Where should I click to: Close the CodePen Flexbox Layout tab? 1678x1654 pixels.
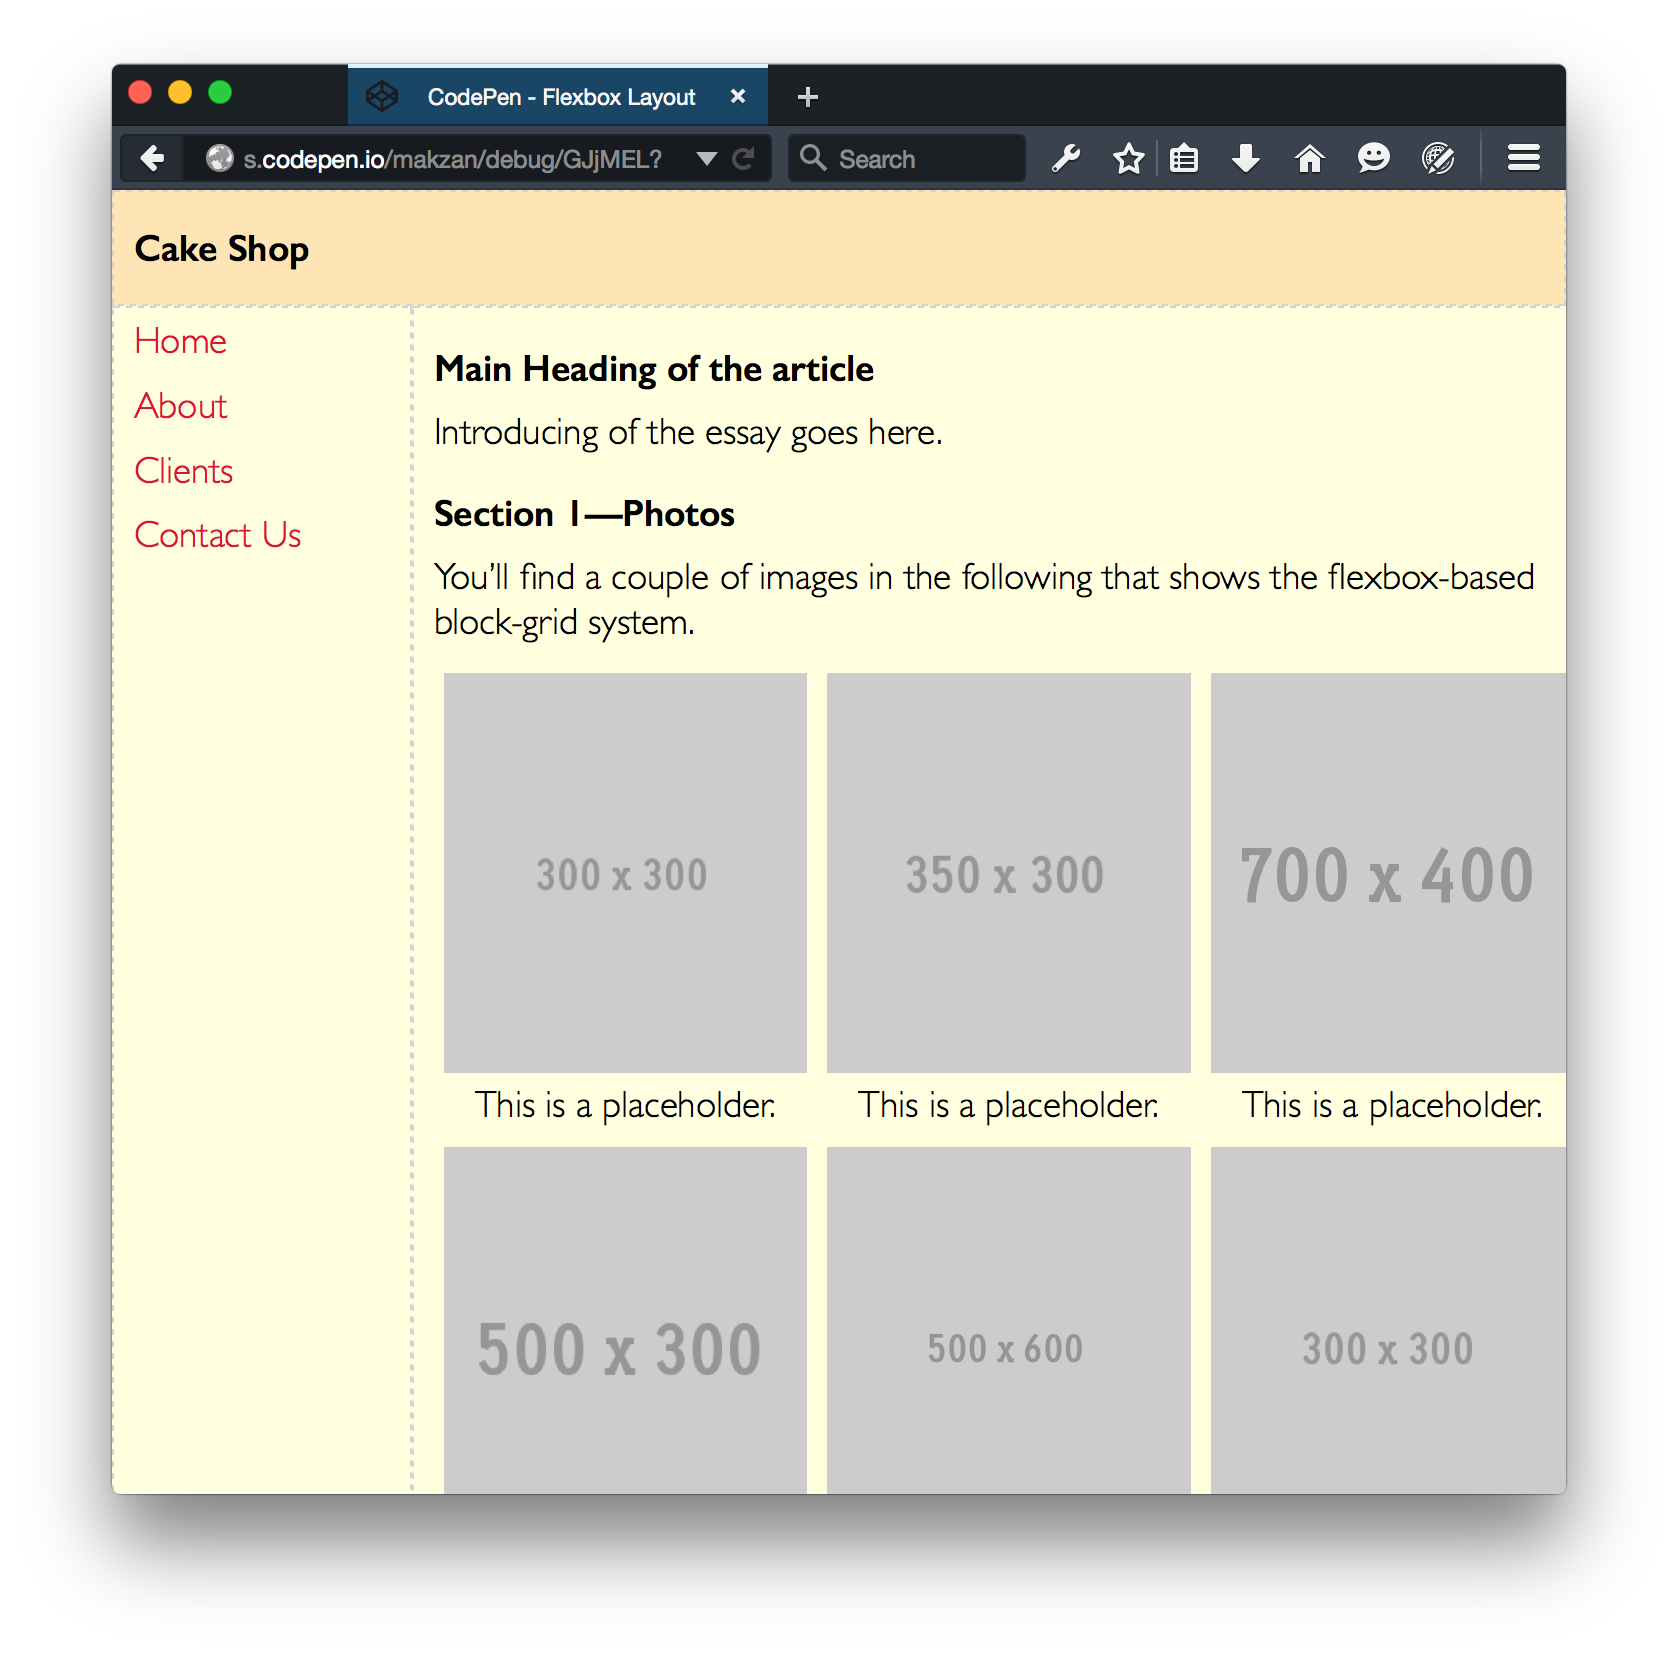(738, 96)
